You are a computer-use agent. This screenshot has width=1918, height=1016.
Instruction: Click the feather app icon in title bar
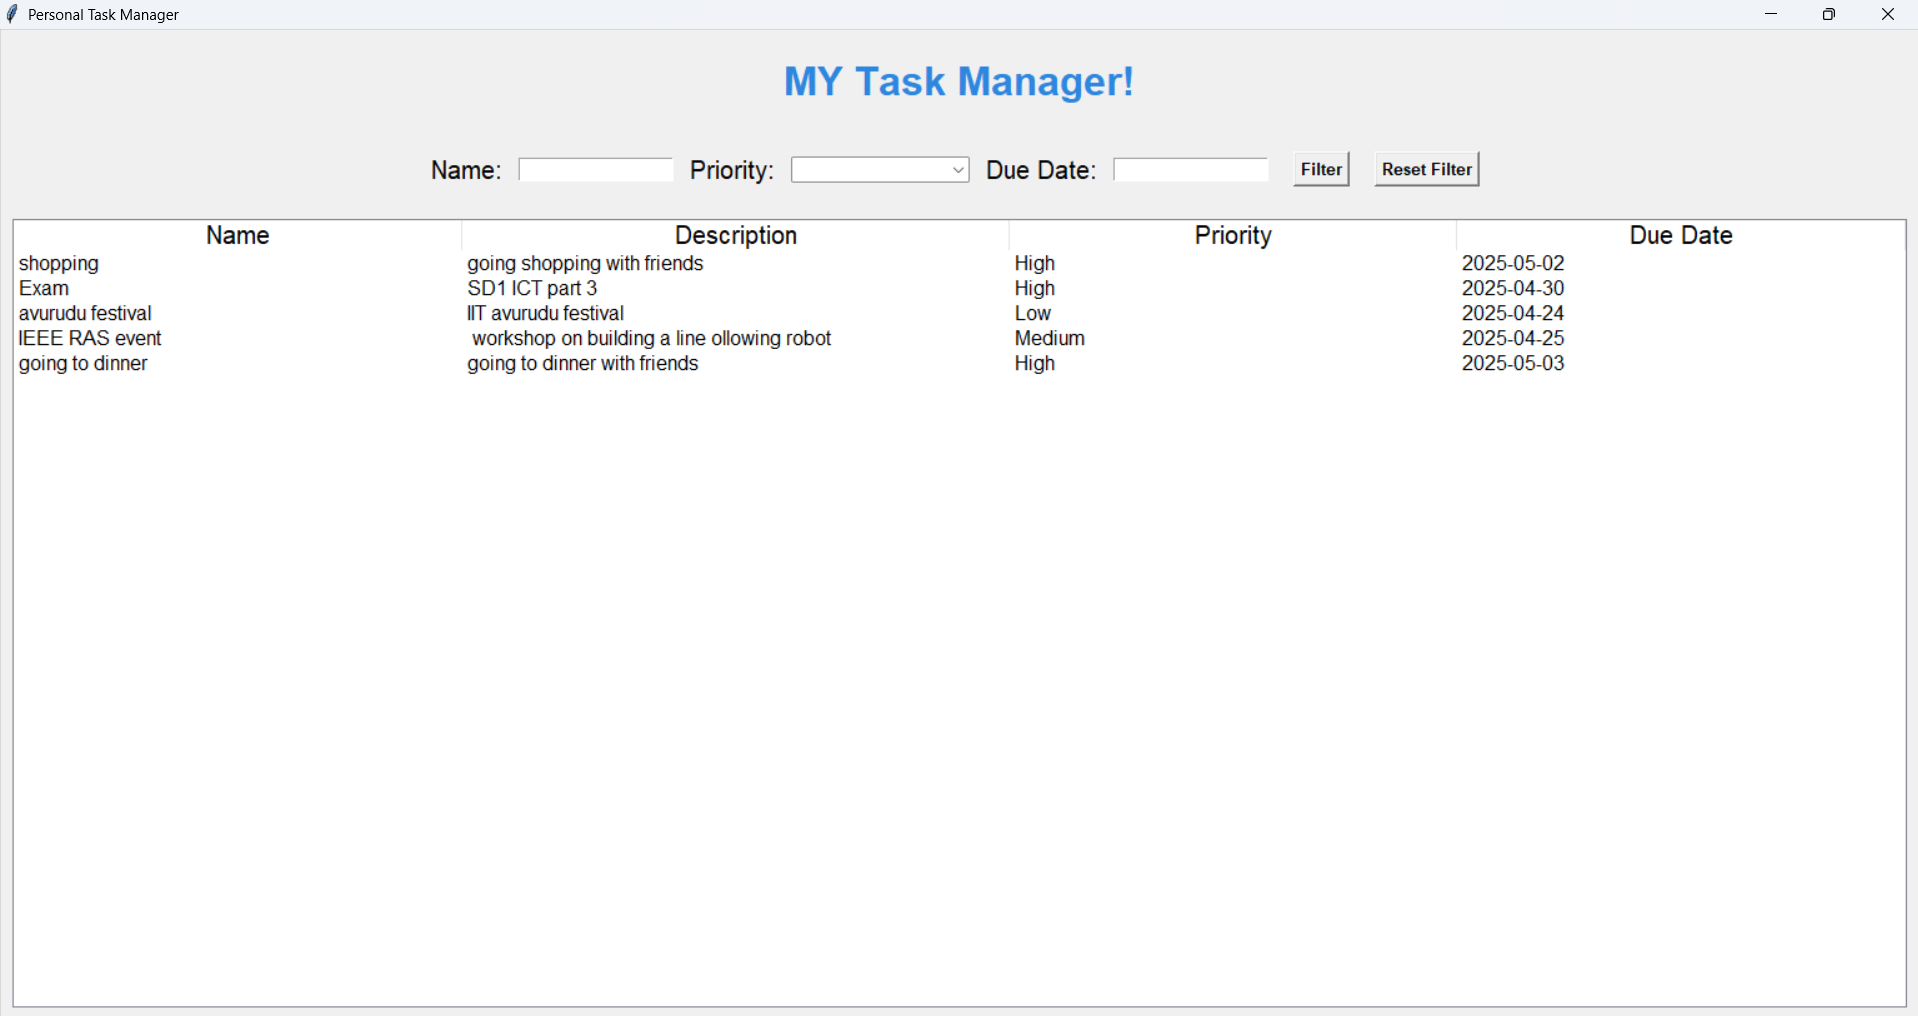point(12,14)
